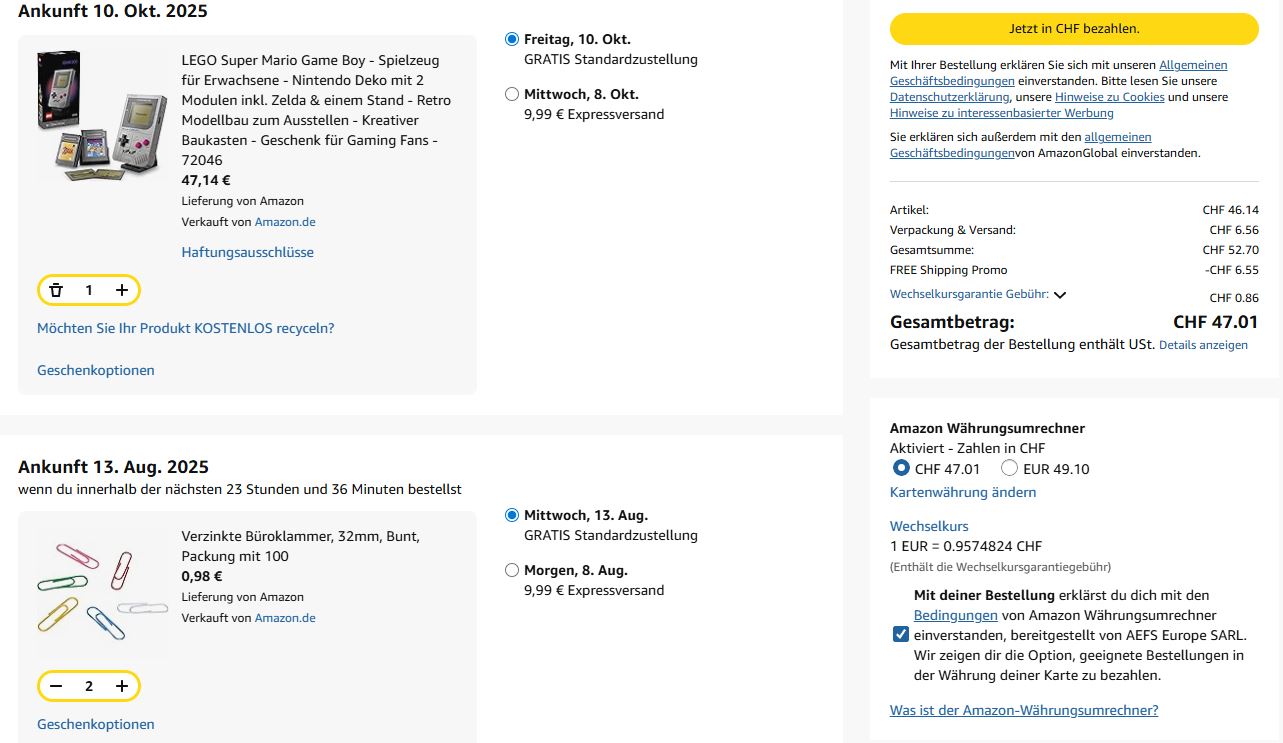1283x743 pixels.
Task: Increase LEGO Game Boy quantity with plus
Action: click(122, 290)
